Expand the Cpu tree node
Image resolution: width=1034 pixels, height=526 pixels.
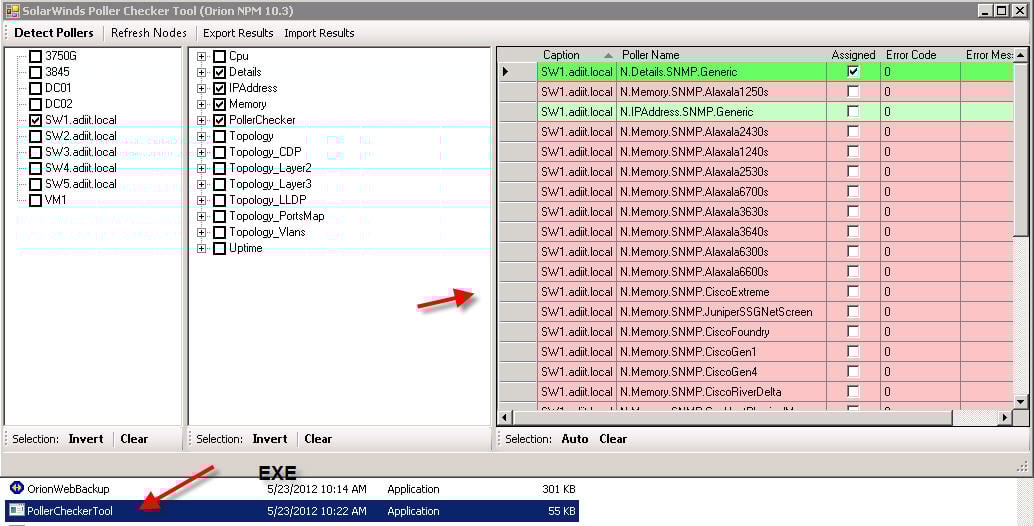(202, 57)
